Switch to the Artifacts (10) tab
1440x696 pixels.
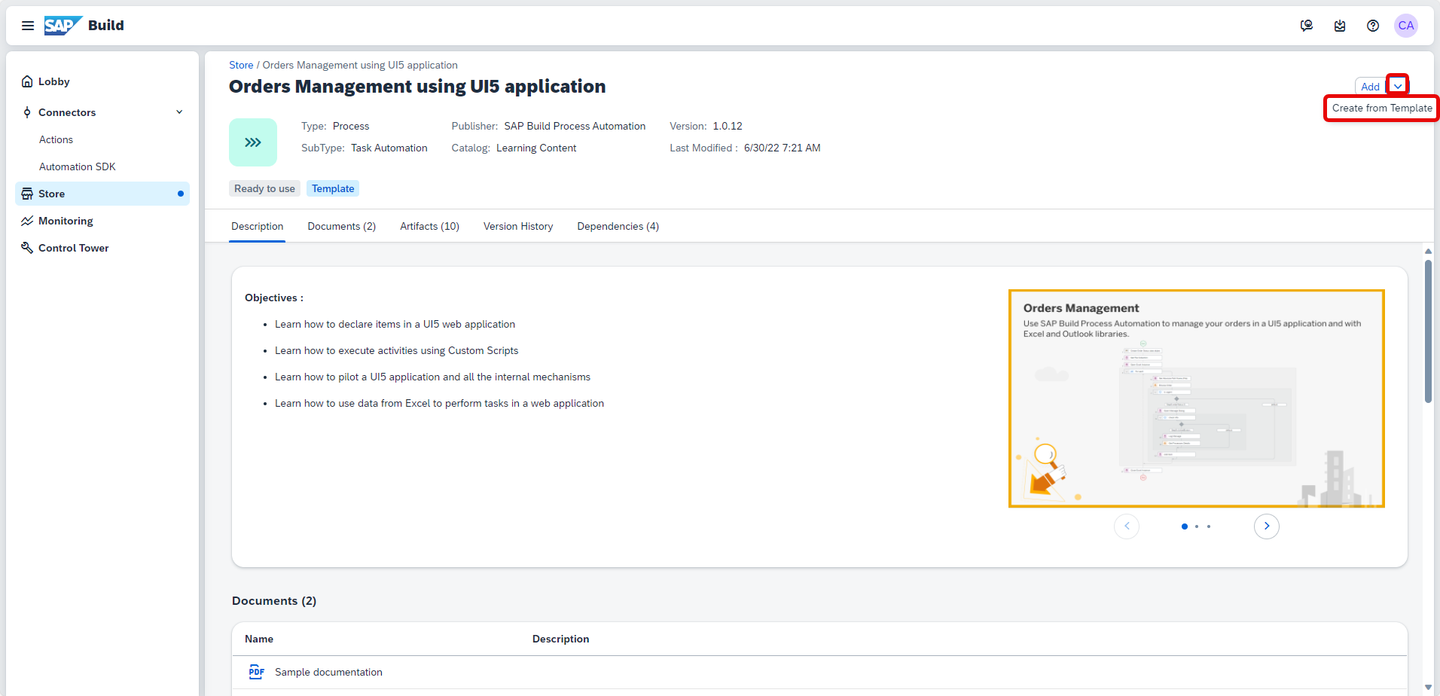coord(429,226)
